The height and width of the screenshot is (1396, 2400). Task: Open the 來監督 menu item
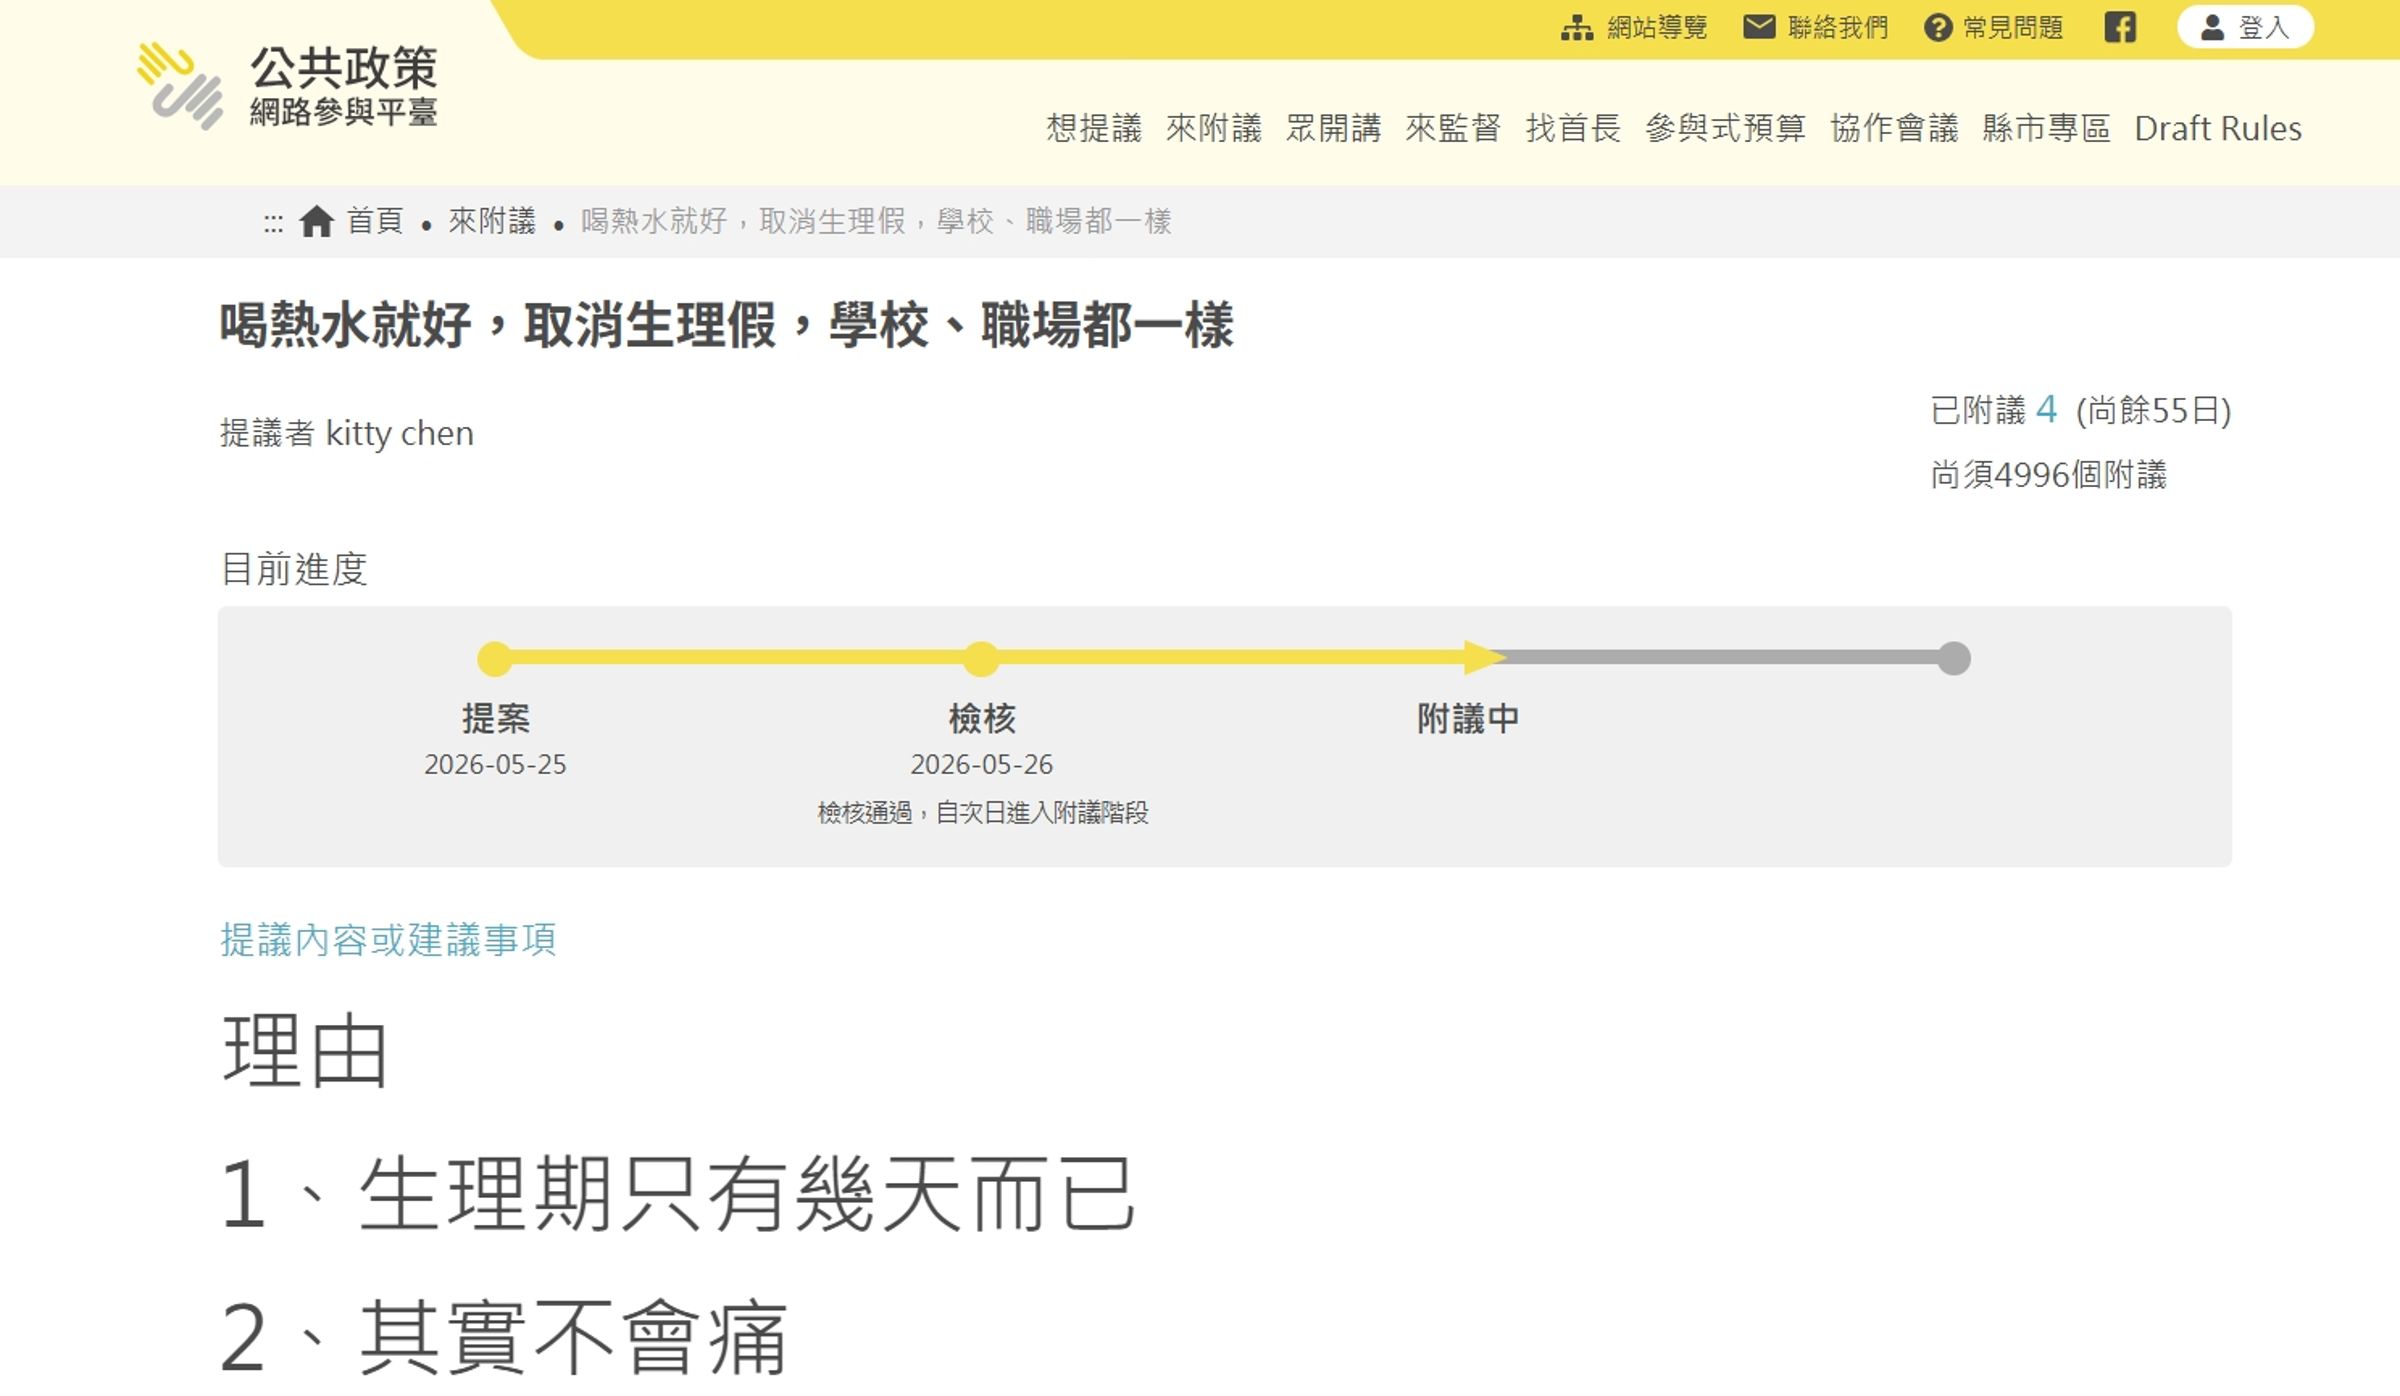click(1453, 128)
